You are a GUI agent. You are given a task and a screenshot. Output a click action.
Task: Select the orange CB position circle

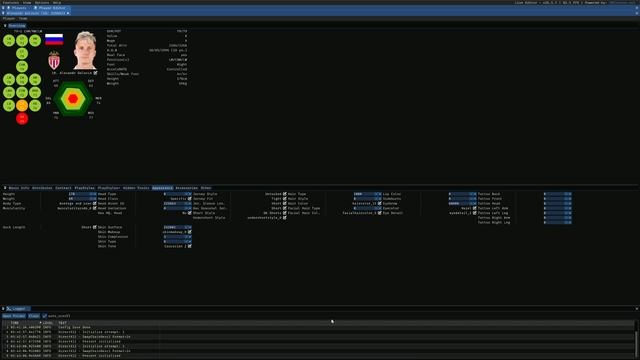coord(22,105)
